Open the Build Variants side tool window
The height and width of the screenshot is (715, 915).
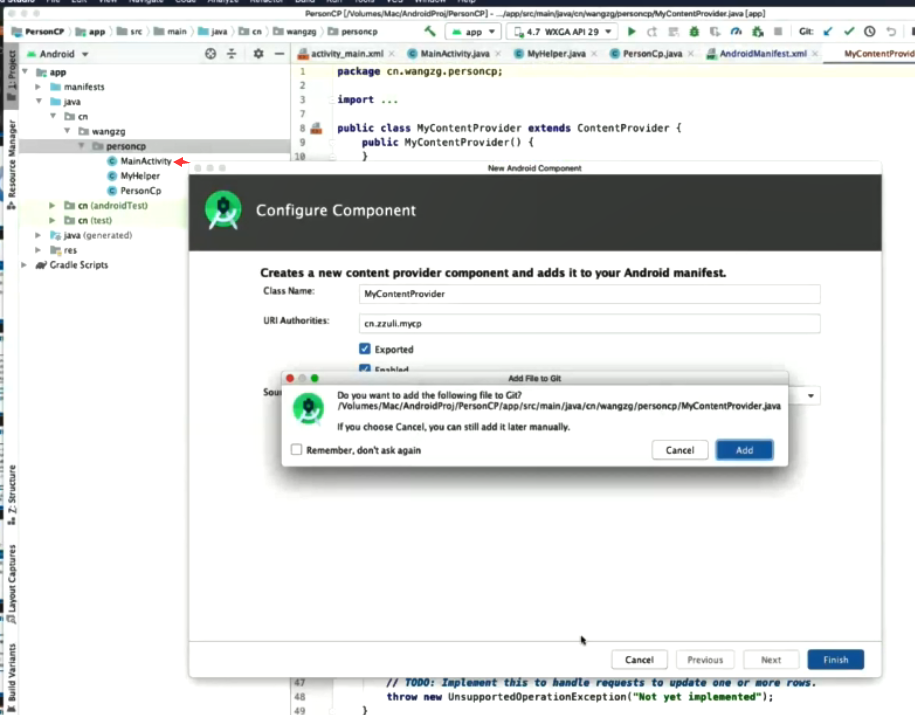pyautogui.click(x=11, y=677)
